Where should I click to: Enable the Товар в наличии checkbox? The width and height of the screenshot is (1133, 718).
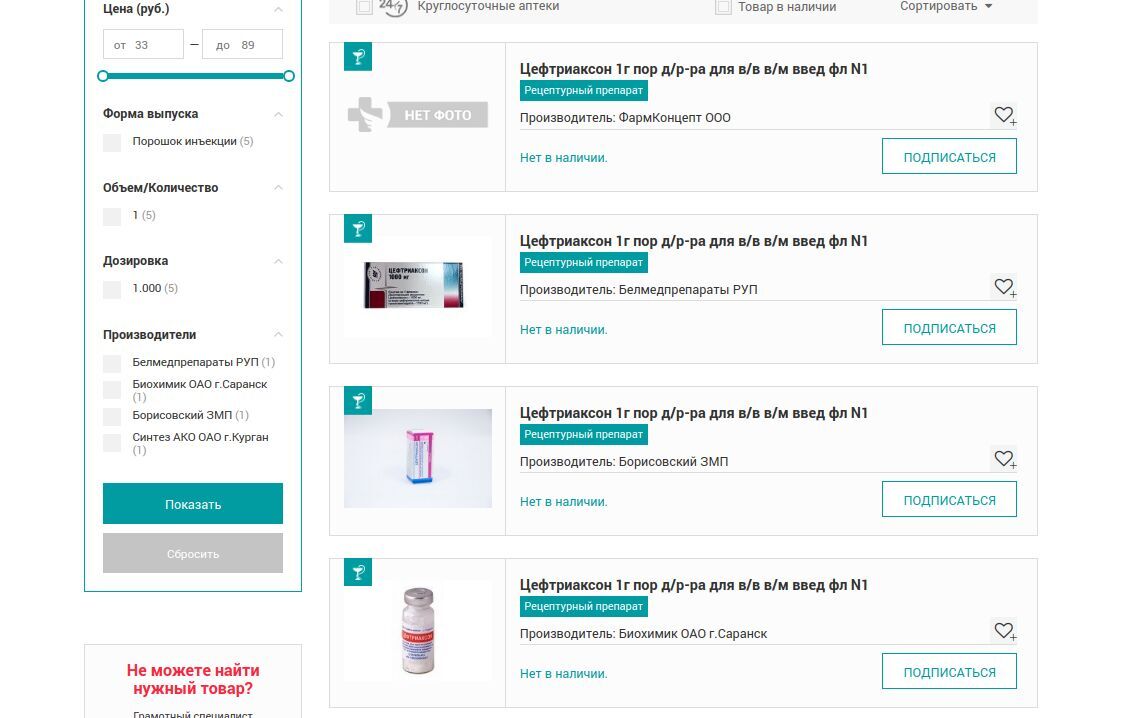(x=723, y=7)
